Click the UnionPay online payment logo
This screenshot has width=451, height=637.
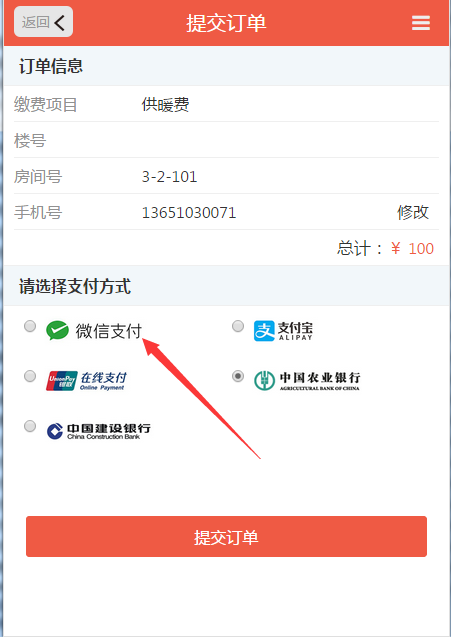point(86,381)
